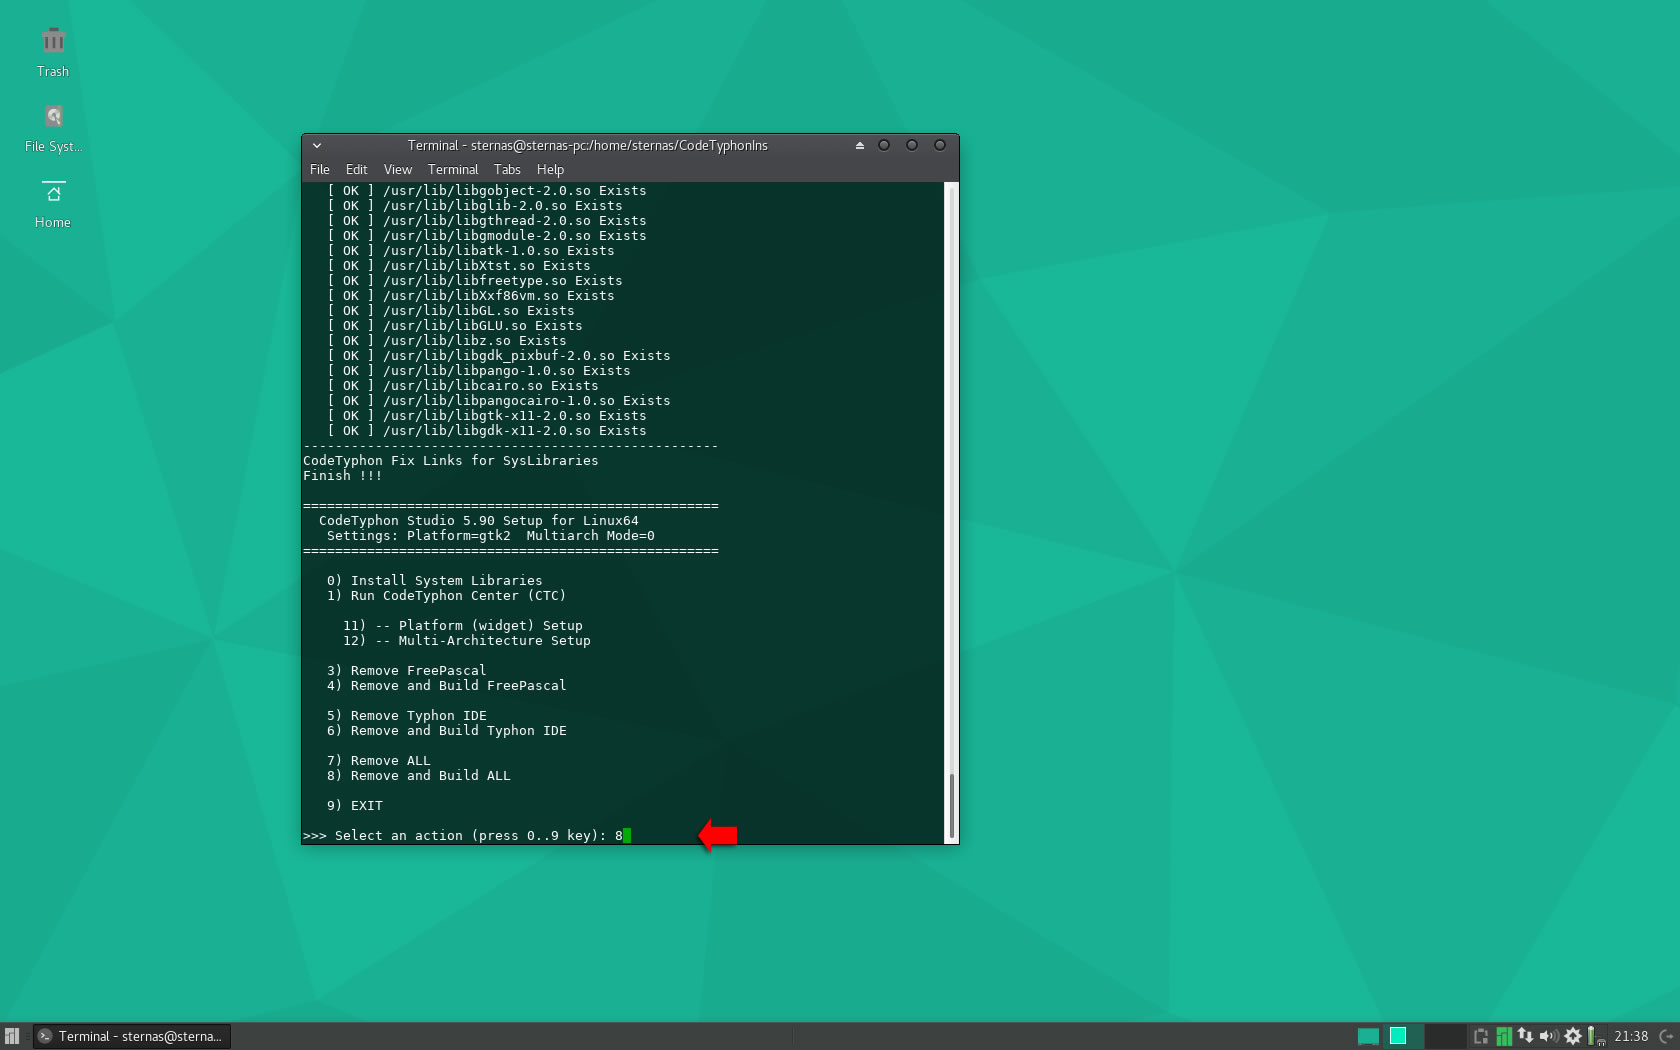Click the '9) EXIT' line
The width and height of the screenshot is (1680, 1050).
355,806
